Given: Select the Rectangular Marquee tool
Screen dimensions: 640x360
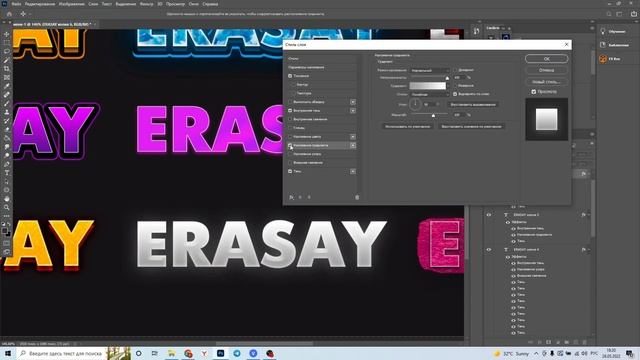Looking at the screenshot, I should pyautogui.click(x=7, y=42).
